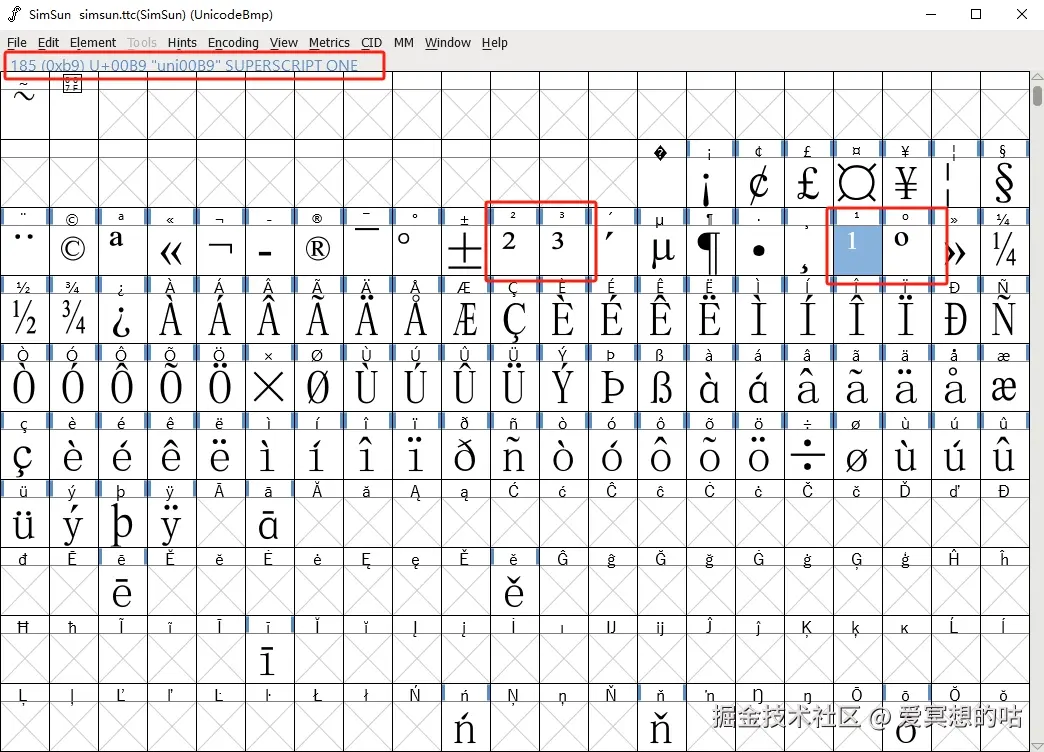Select the Ç capital cedilla glyph

pos(515,318)
